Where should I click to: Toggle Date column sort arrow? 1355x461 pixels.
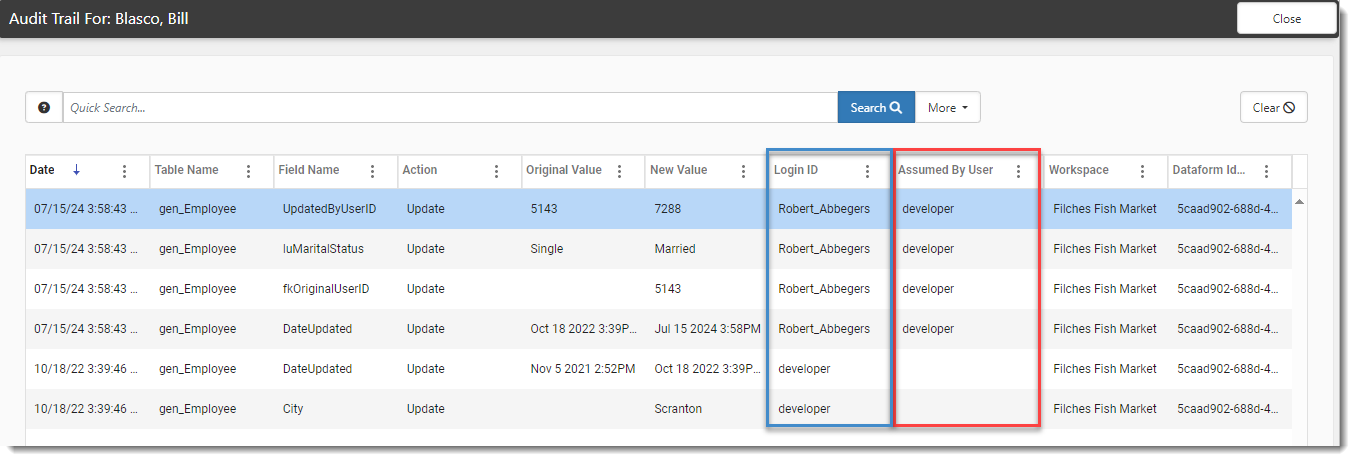point(76,170)
